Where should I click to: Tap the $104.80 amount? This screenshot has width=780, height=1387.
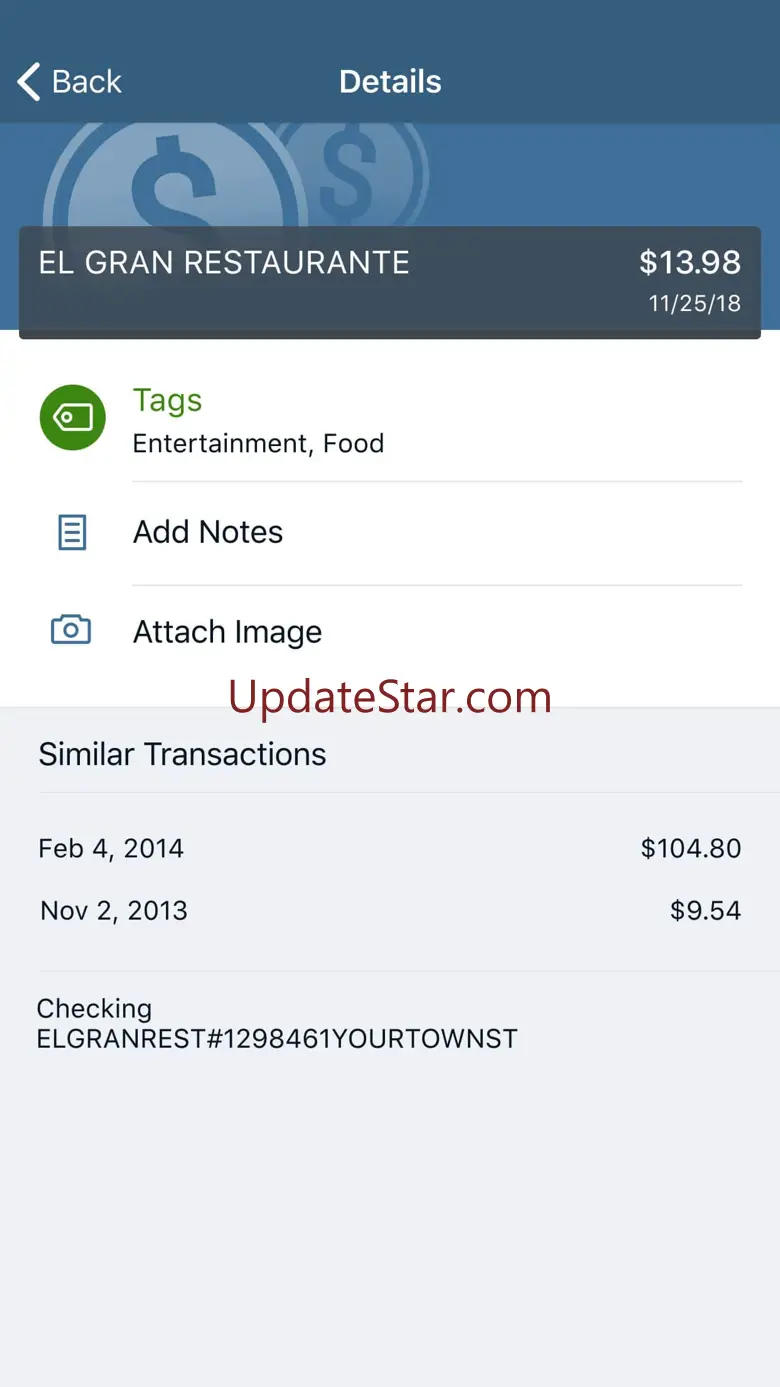pos(691,849)
